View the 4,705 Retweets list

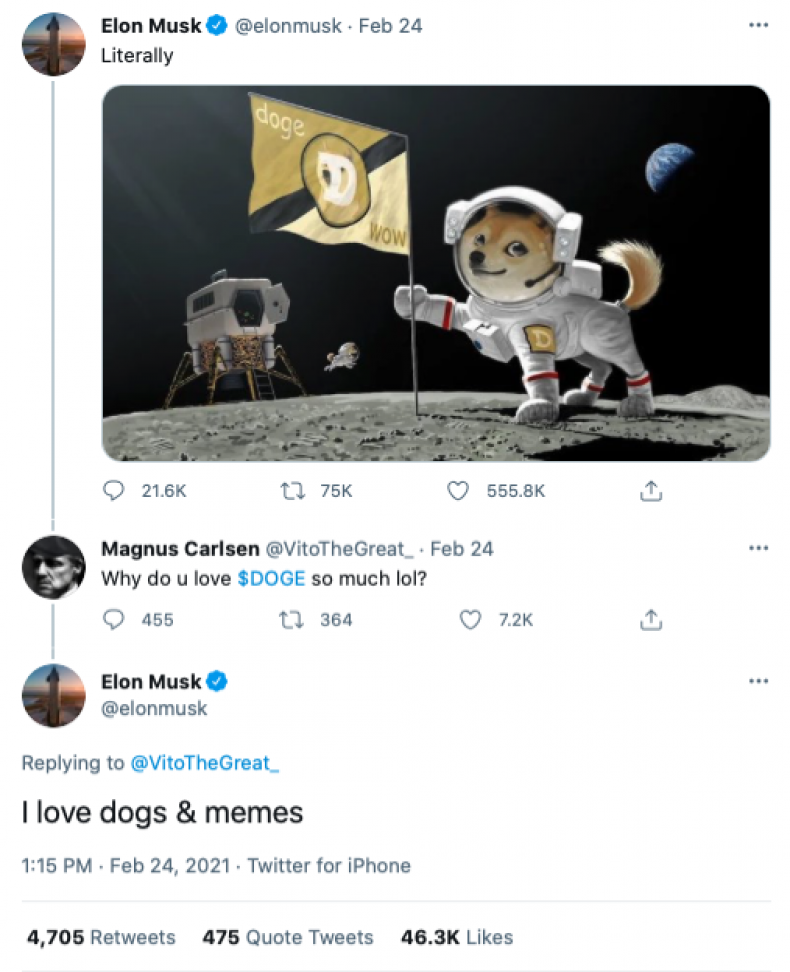(x=101, y=937)
